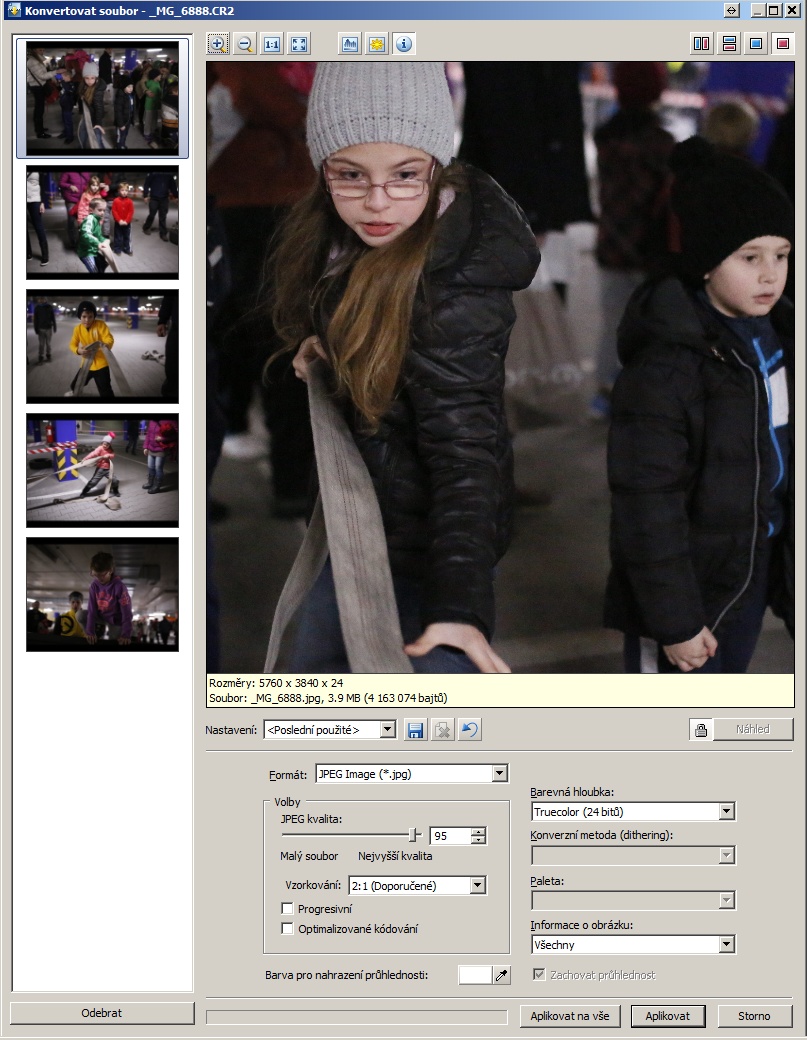
Task: Show the histogram display icon
Action: pyautogui.click(x=350, y=44)
